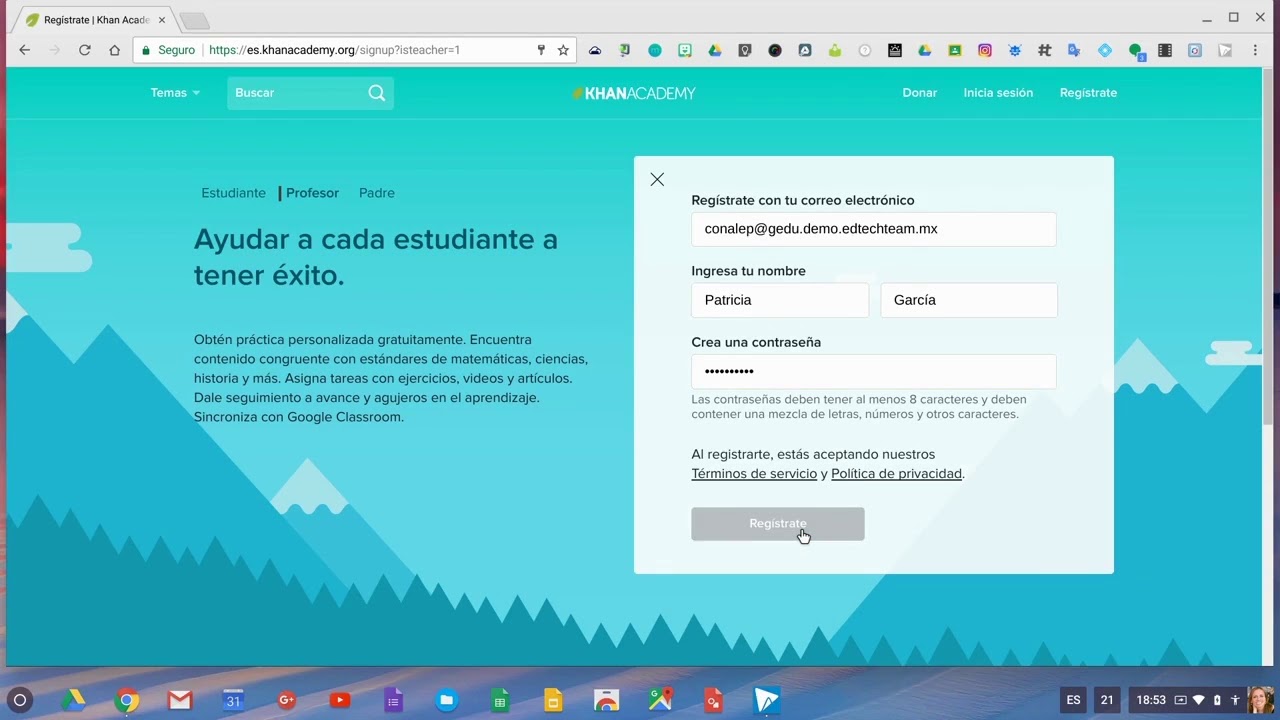The width and height of the screenshot is (1280, 720).
Task: Click the password field
Action: tap(874, 371)
